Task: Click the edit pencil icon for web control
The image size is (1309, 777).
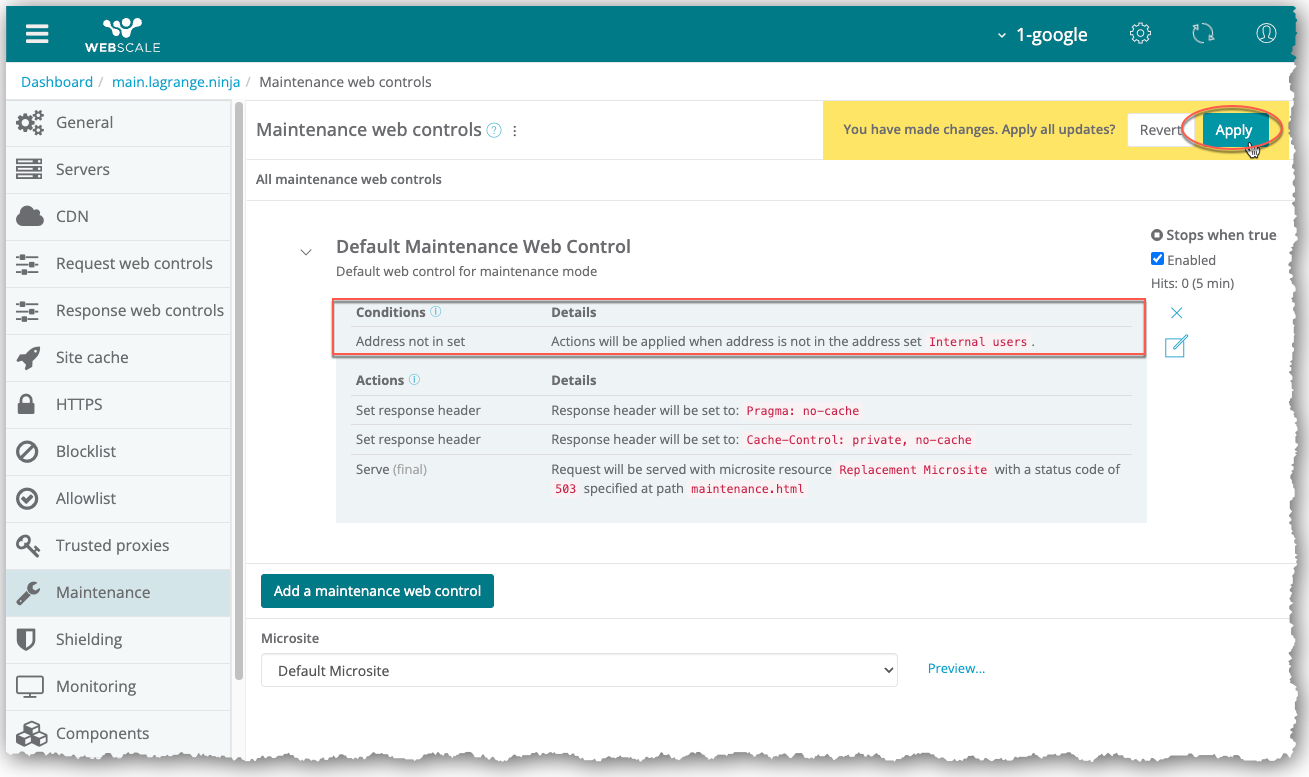Action: 1176,347
